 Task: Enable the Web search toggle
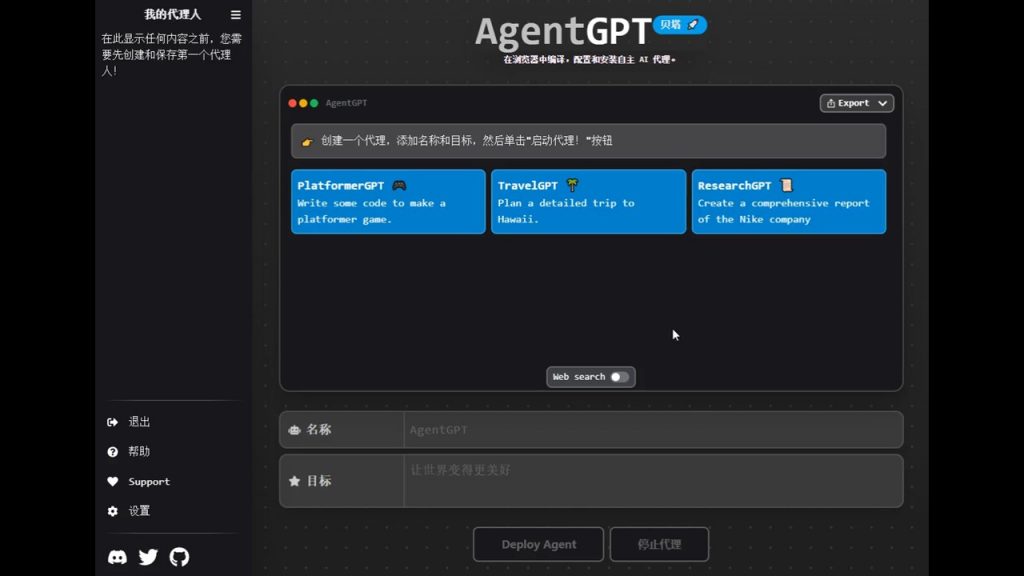coord(620,377)
